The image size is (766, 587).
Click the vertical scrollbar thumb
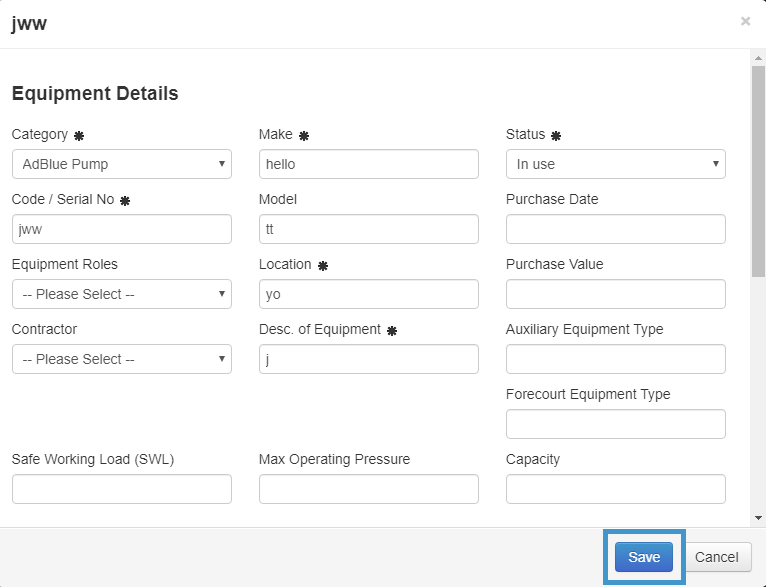tap(758, 171)
